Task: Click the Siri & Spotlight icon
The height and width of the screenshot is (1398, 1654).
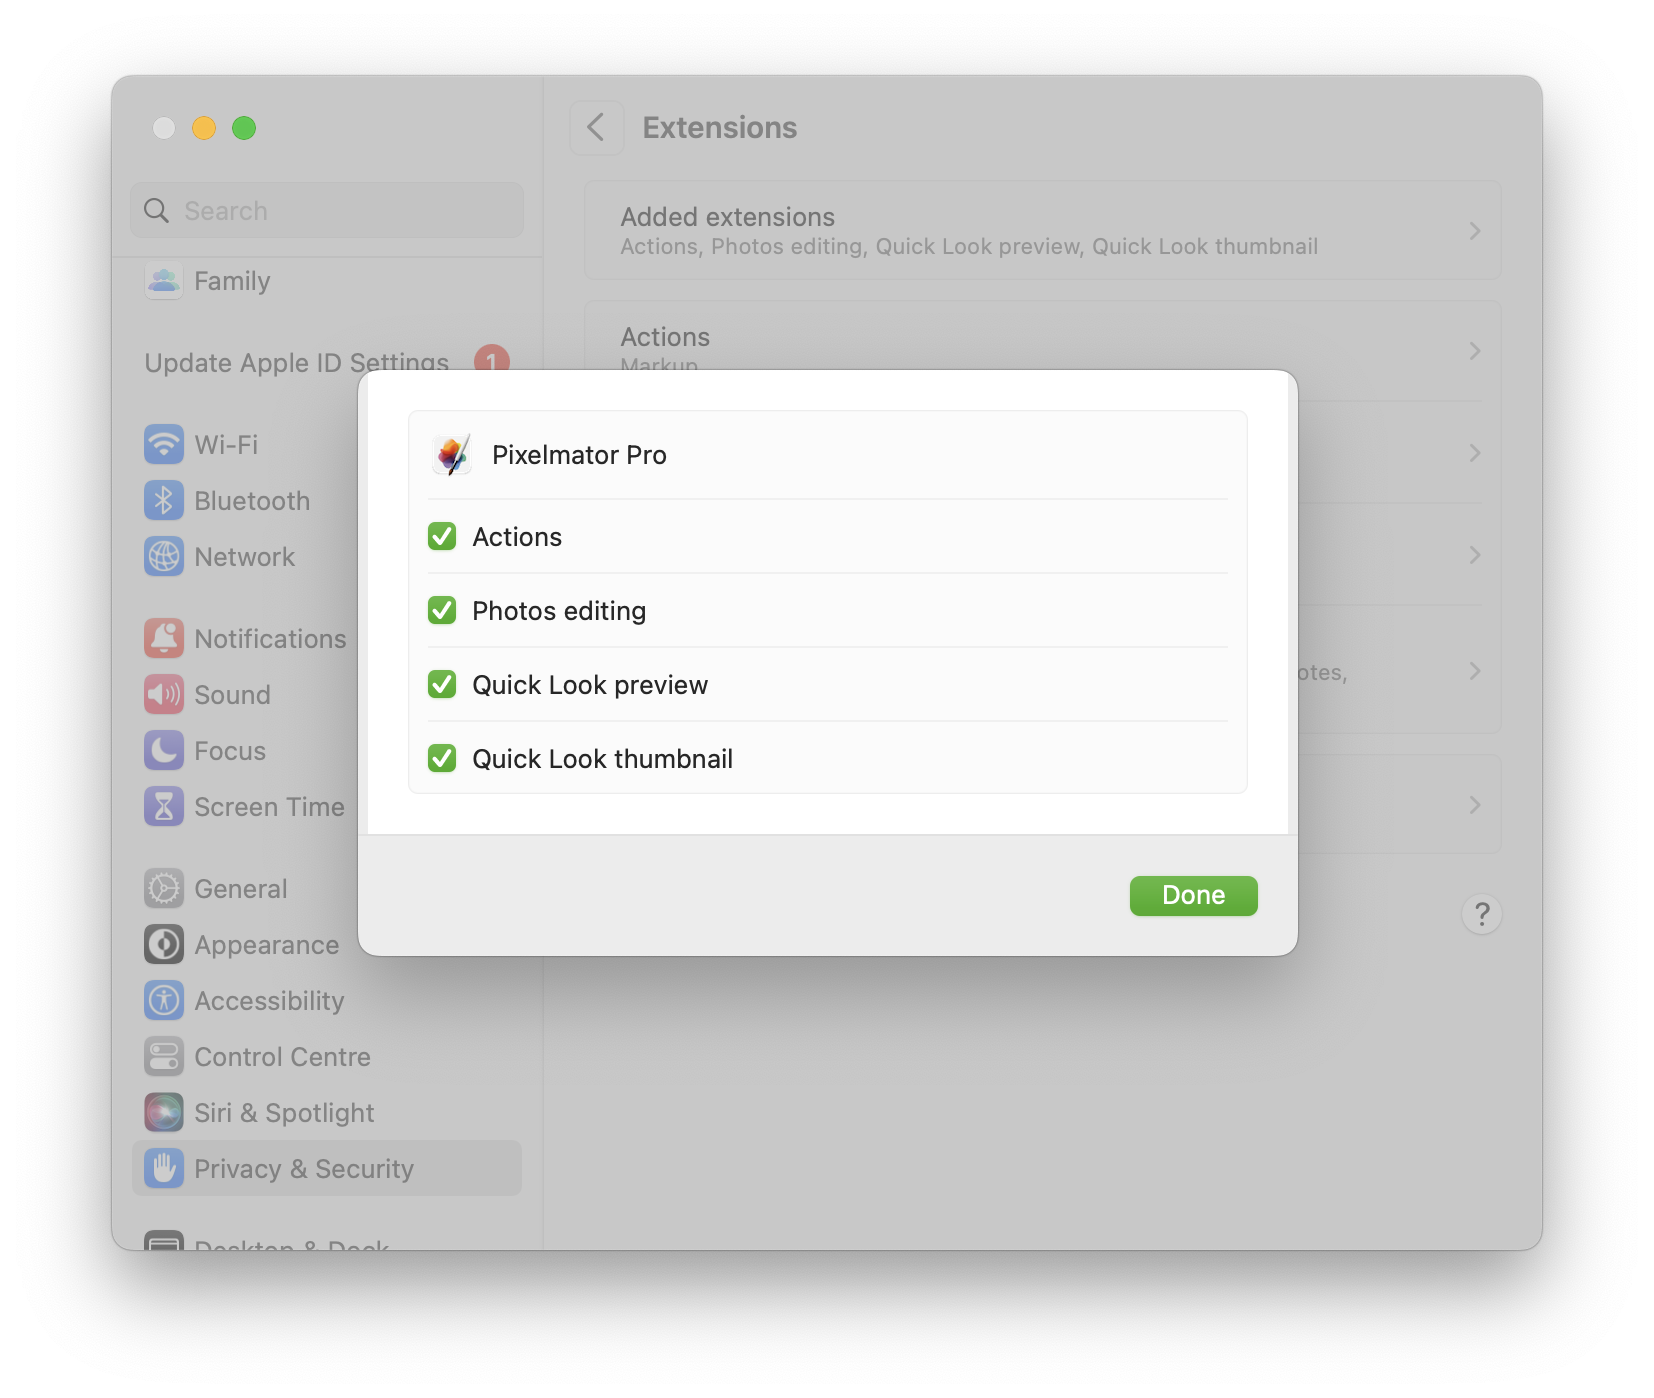Action: [164, 1112]
